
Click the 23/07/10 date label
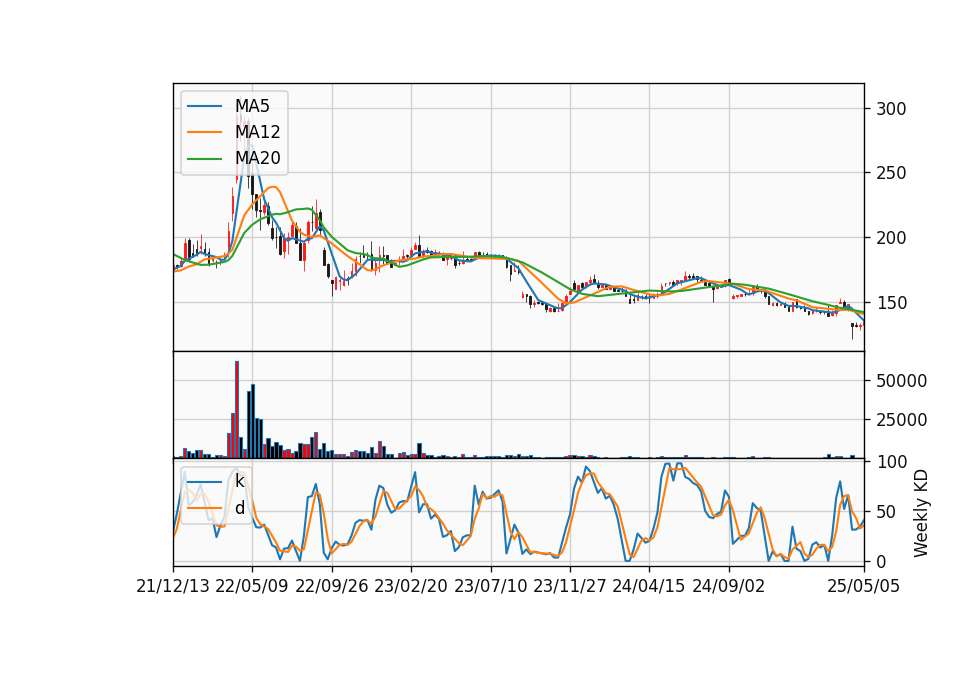pyautogui.click(x=490, y=586)
